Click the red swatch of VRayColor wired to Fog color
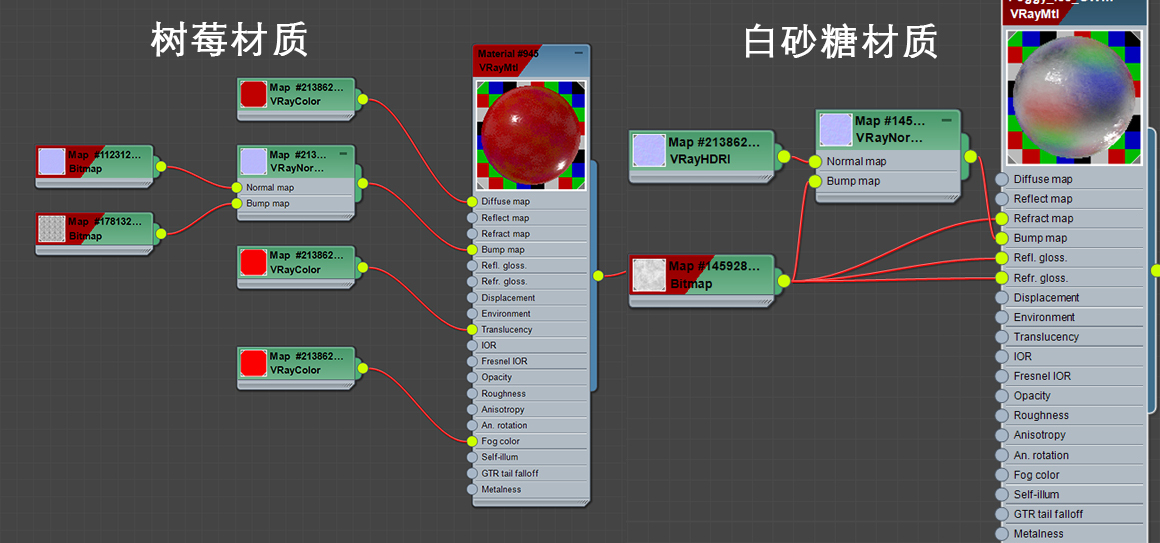Image resolution: width=1160 pixels, height=543 pixels. (254, 362)
